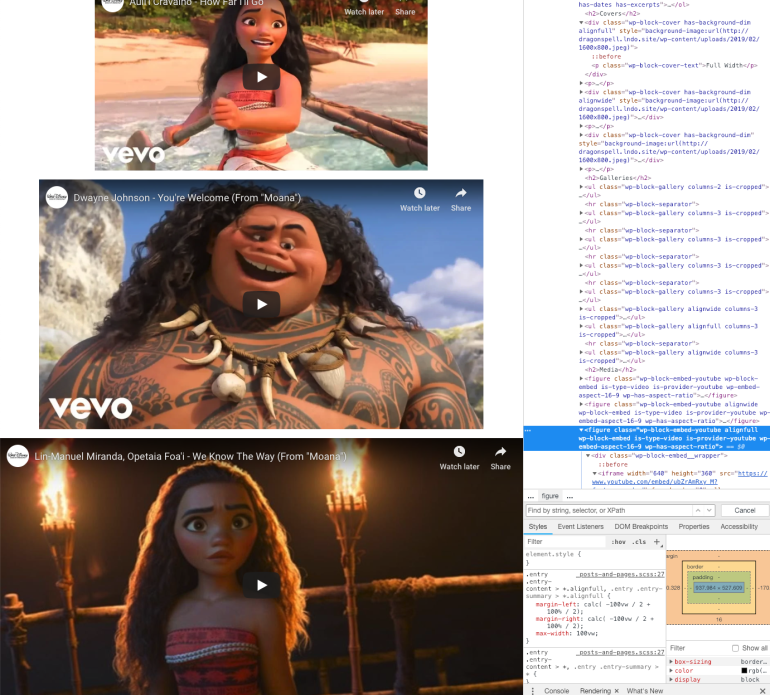Switch to the Styles tab
Screen dimensions: 770x695
click(x=538, y=526)
